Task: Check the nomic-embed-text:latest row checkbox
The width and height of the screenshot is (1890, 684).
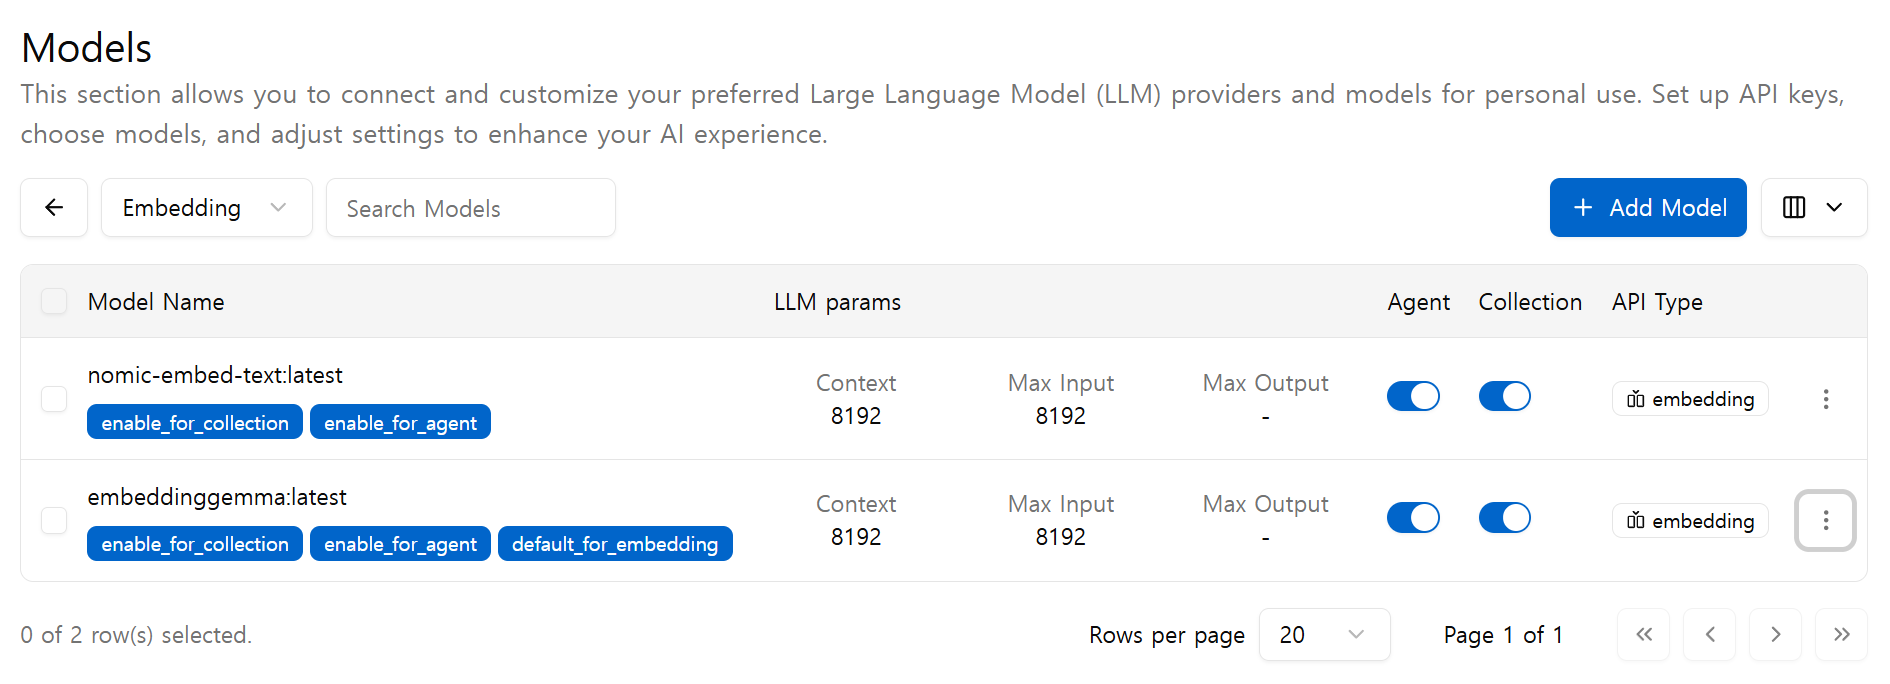Action: [x=54, y=399]
